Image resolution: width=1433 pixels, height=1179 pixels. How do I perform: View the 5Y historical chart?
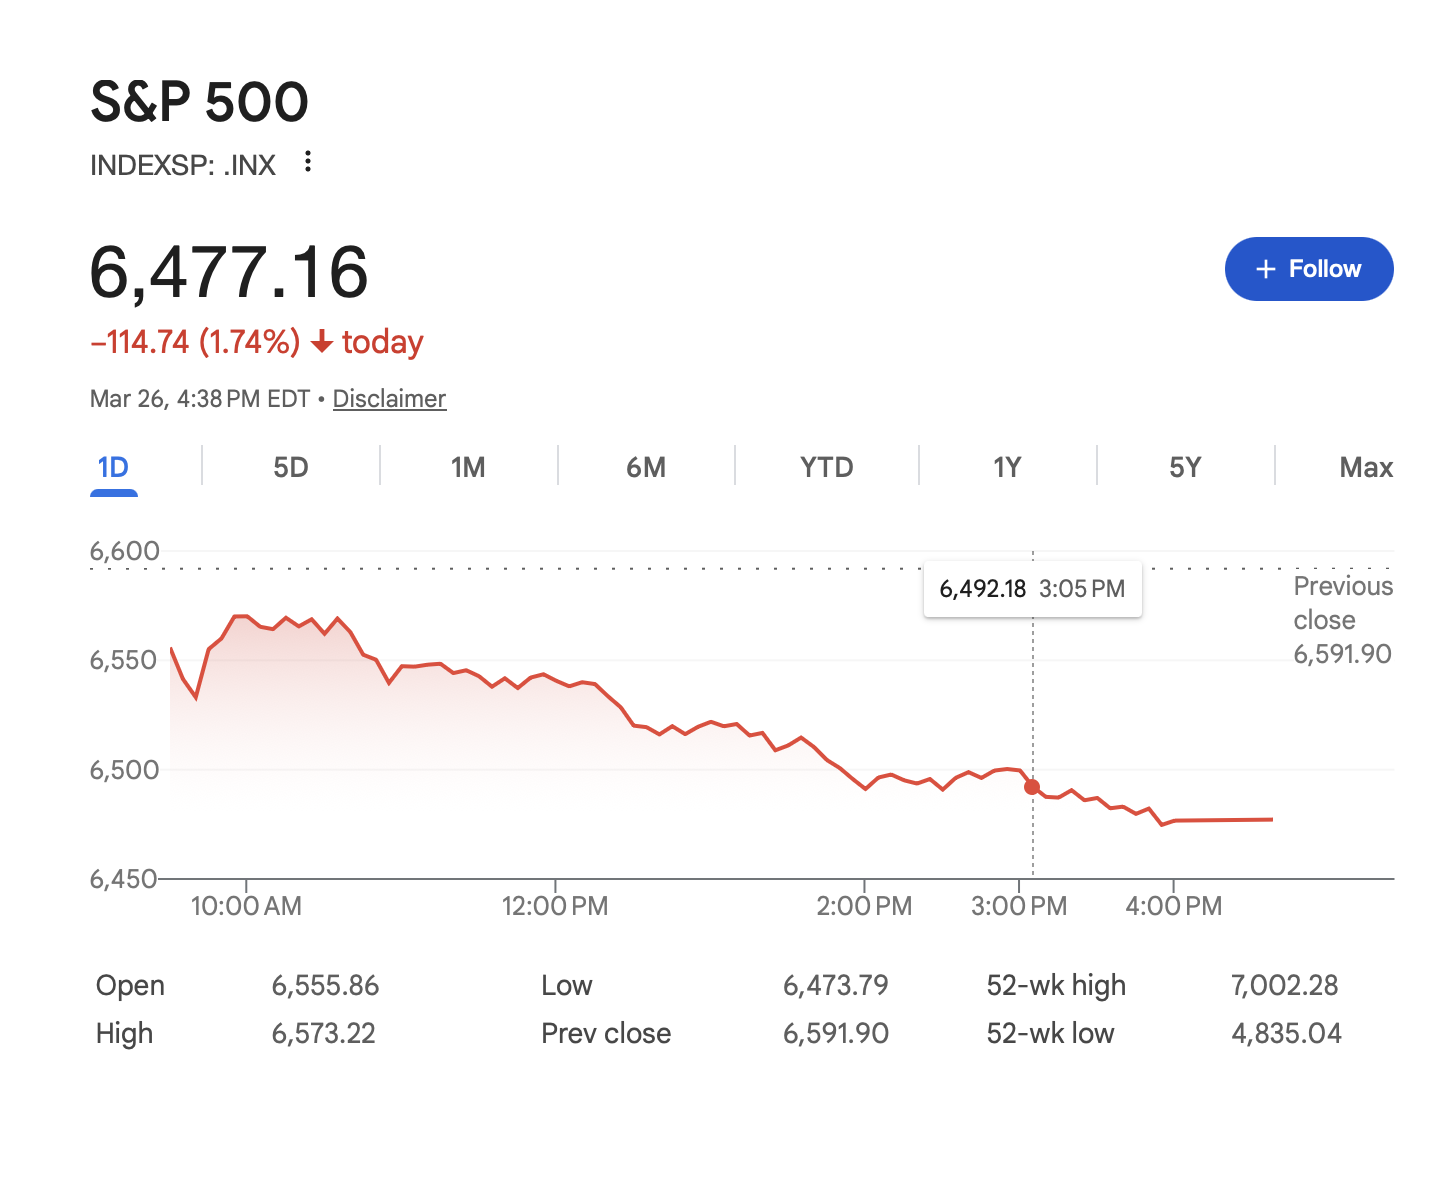click(1184, 466)
